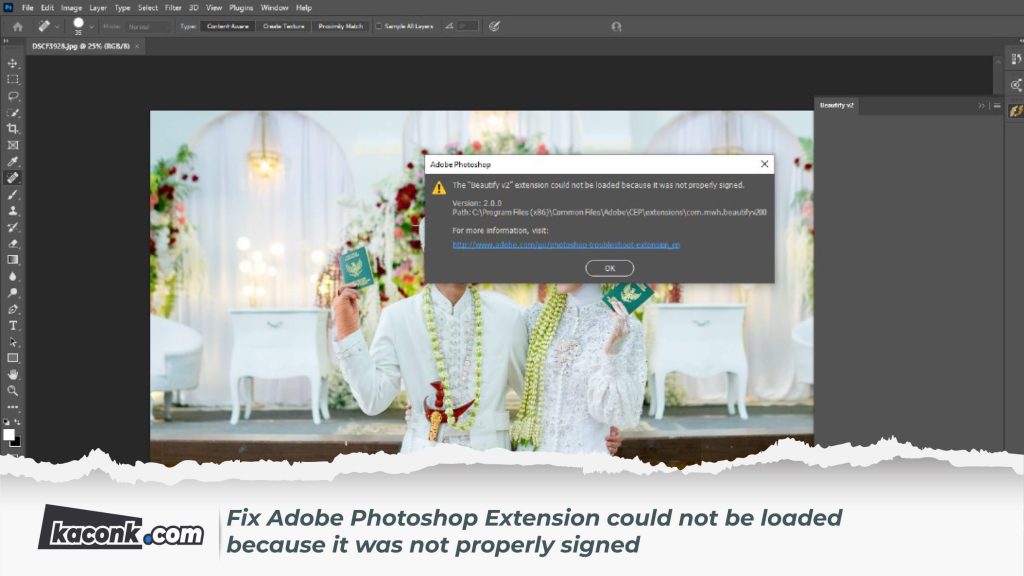This screenshot has height=576, width=1024.
Task: Close the DSCF3928.jpg document tab
Action: tap(136, 46)
